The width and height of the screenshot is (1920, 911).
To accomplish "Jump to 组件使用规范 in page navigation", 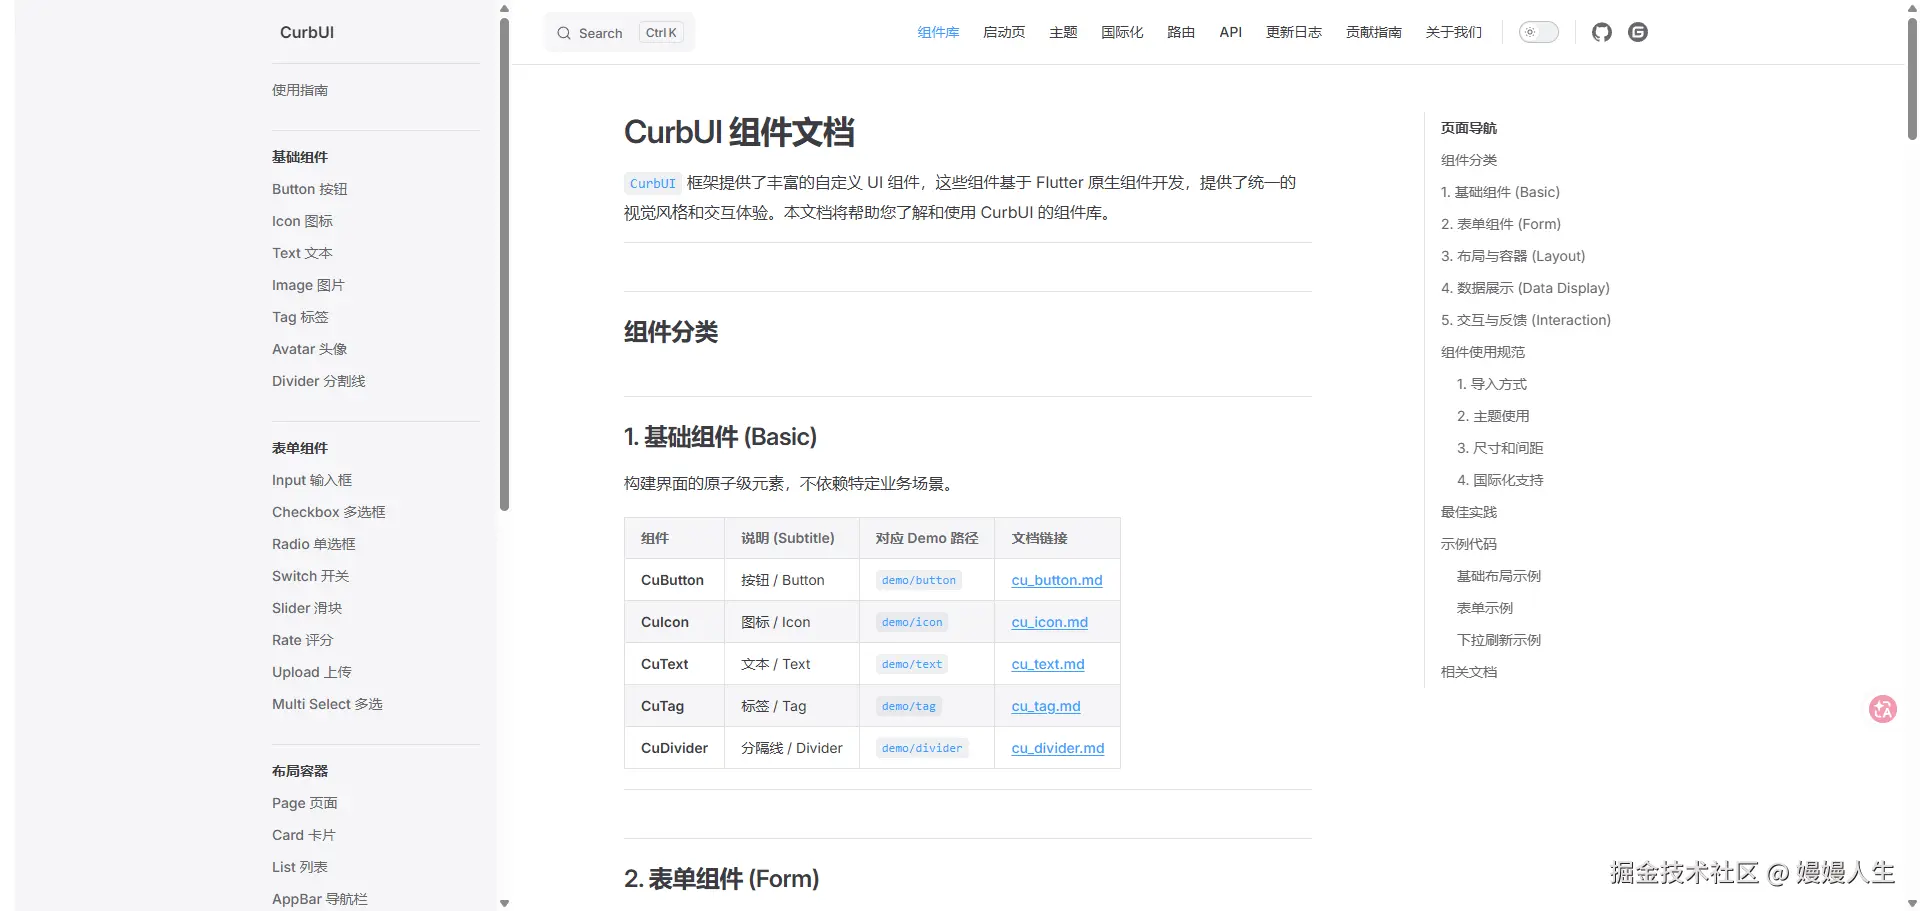I will tap(1483, 352).
